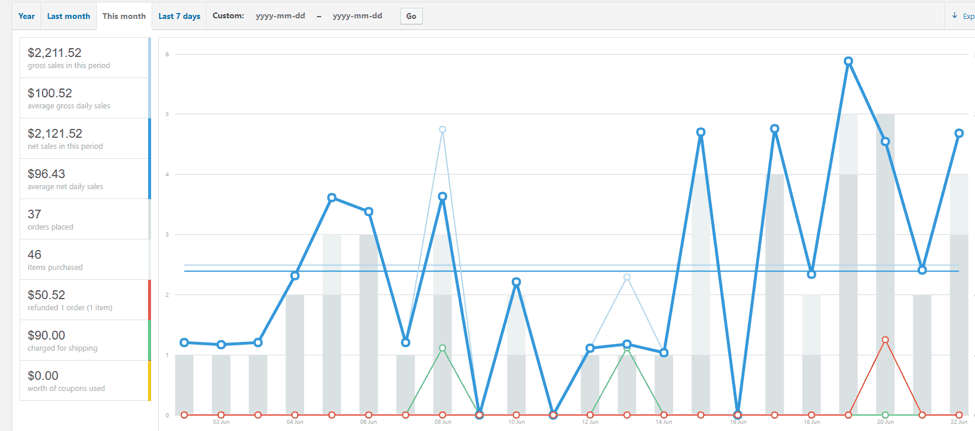Click the $50.52 refunded legend entry
This screenshot has width=975, height=431.
[84, 300]
